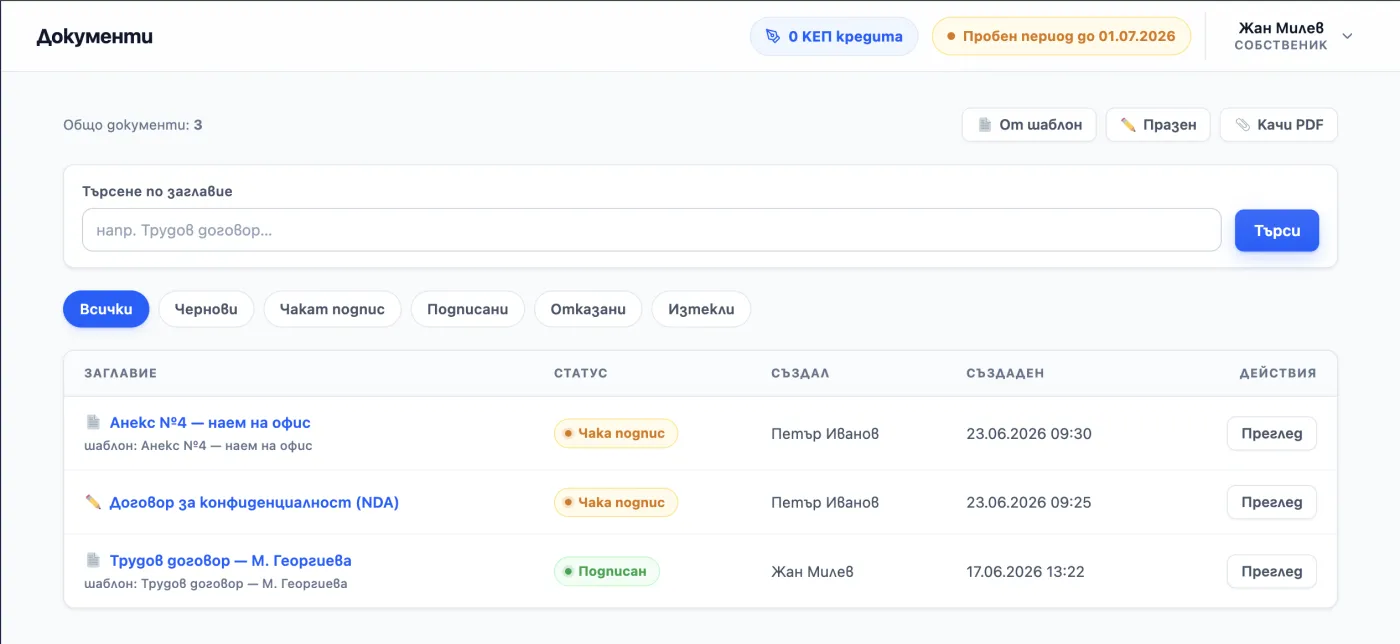Upload a file with Качи PDF button
Viewport: 1400px width, 644px height.
pos(1279,125)
